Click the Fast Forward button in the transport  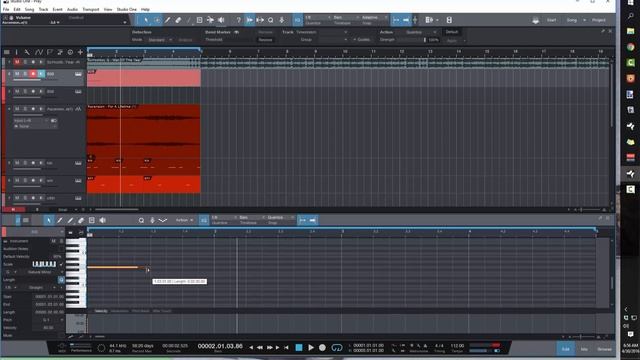(269, 347)
